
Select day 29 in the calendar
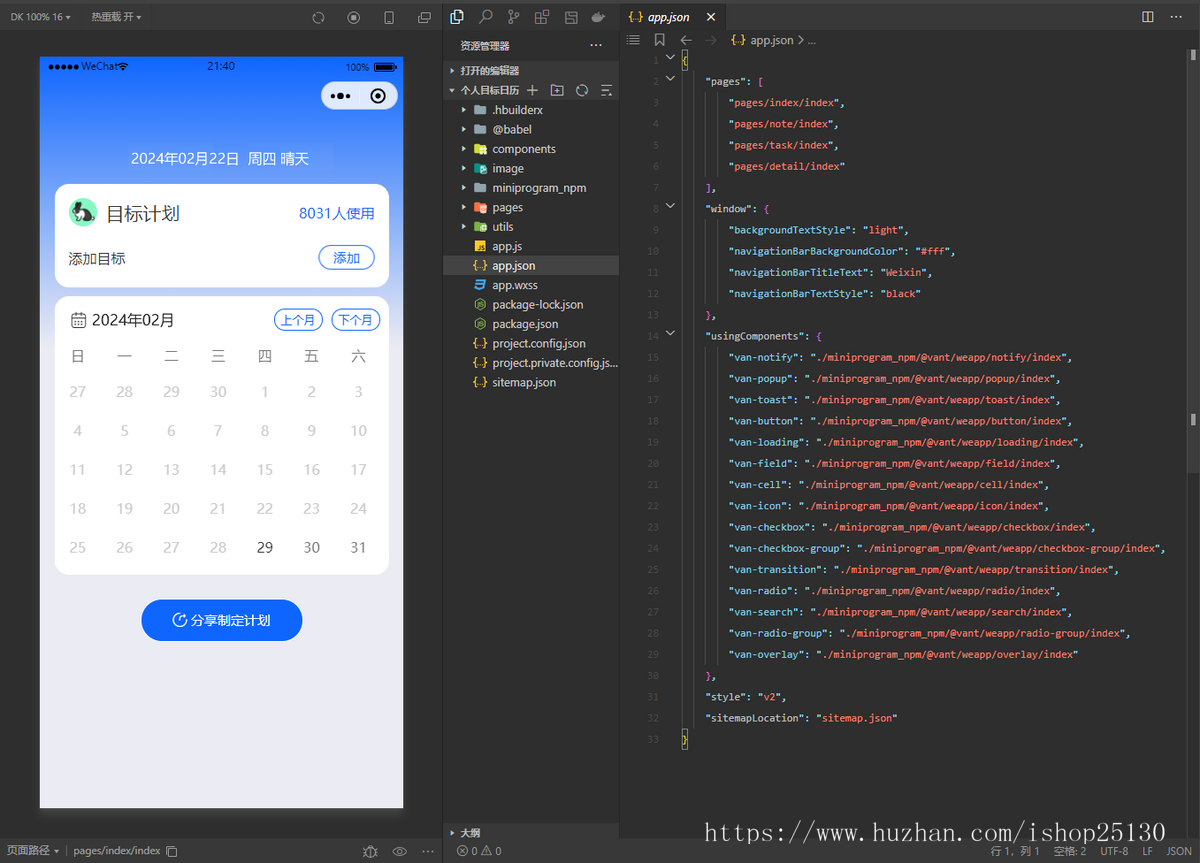pos(265,547)
